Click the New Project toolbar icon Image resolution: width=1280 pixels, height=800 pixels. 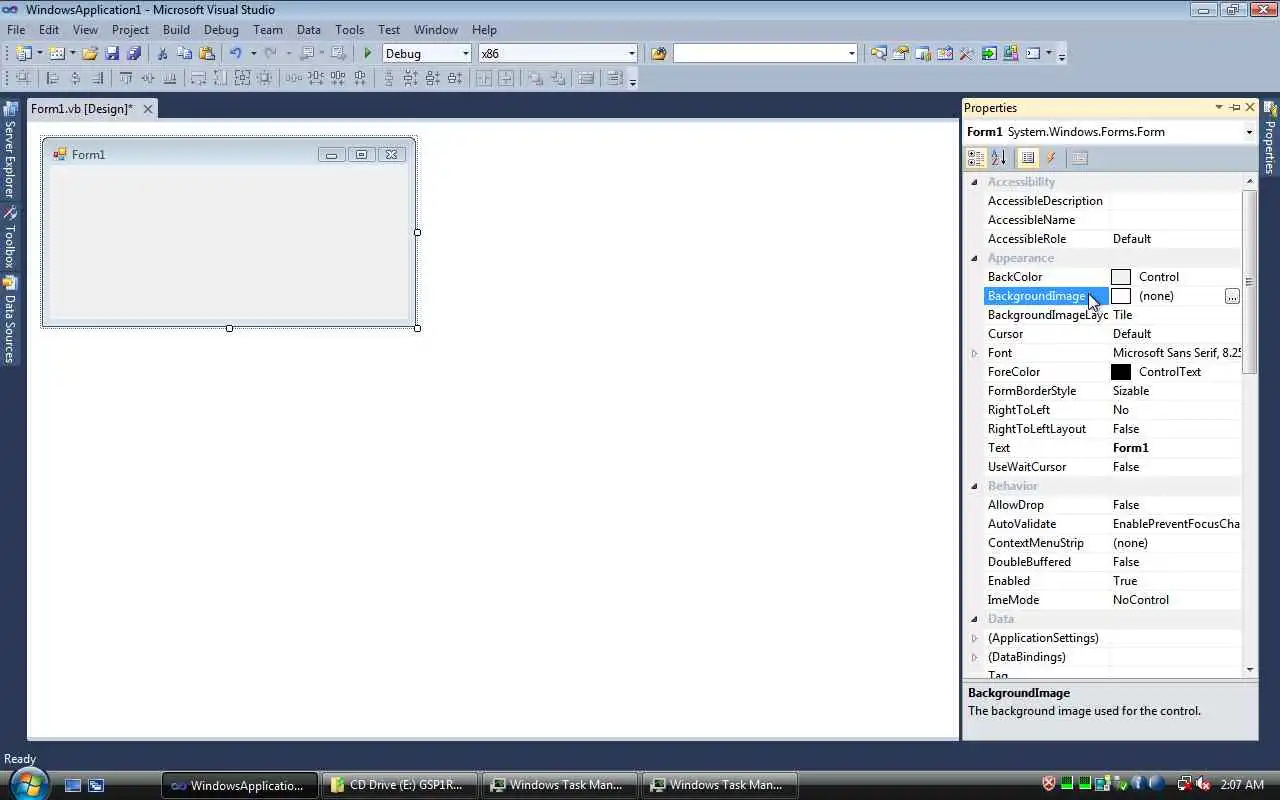point(24,54)
